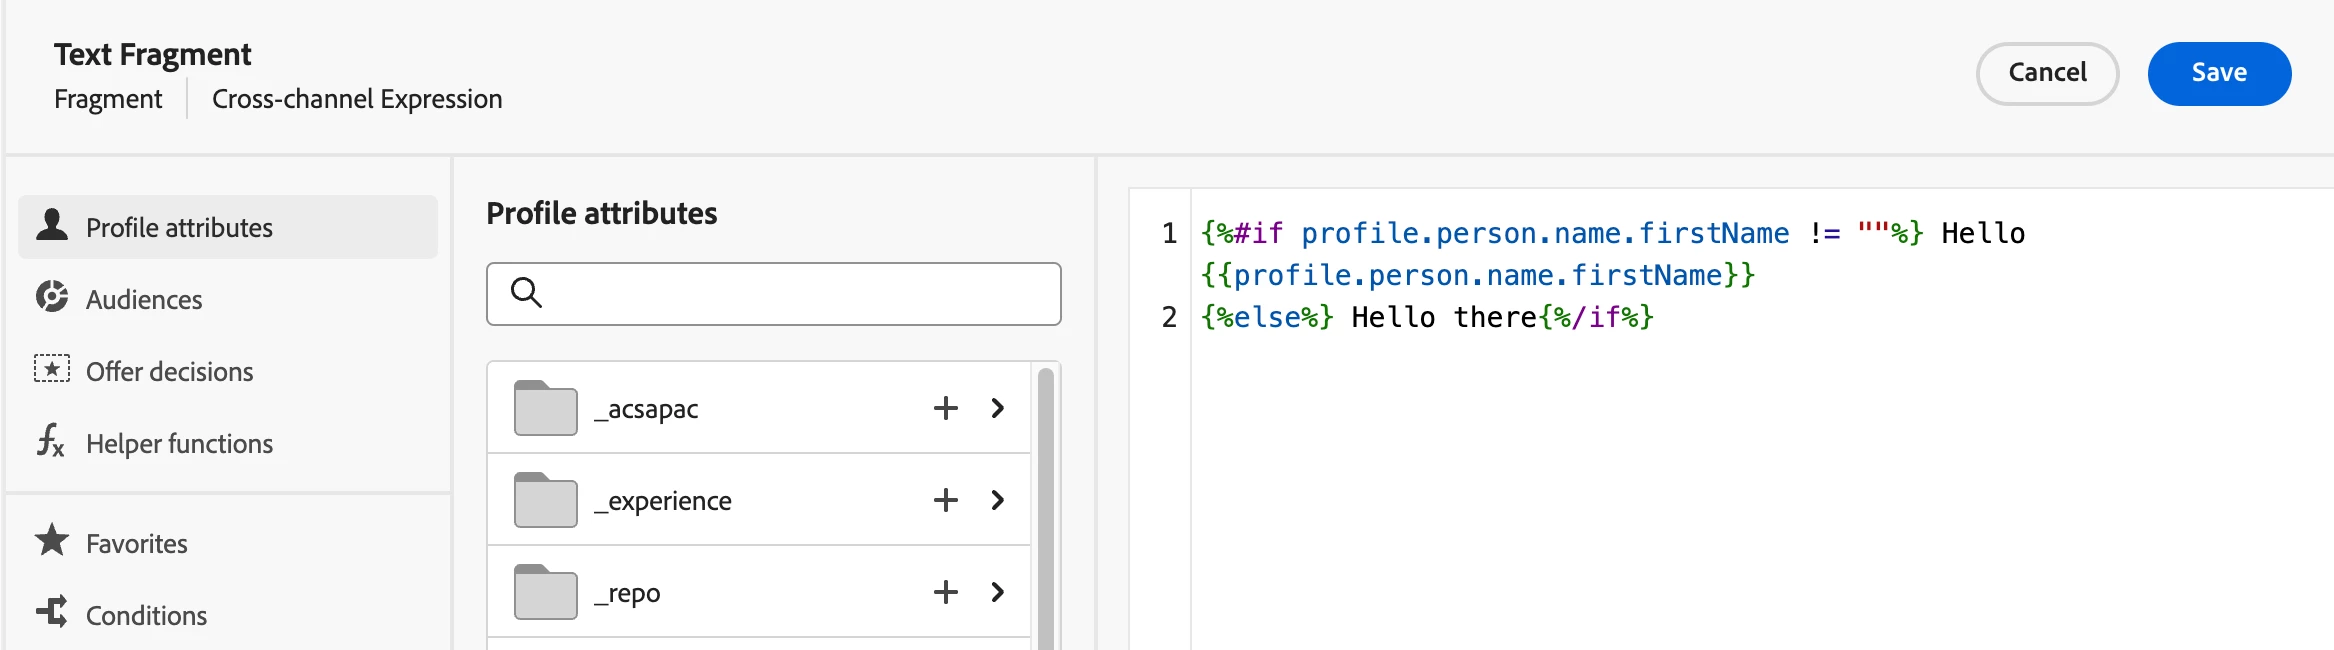This screenshot has height=650, width=2334.
Task: Open the Offer decisions menu item
Action: 228,371
